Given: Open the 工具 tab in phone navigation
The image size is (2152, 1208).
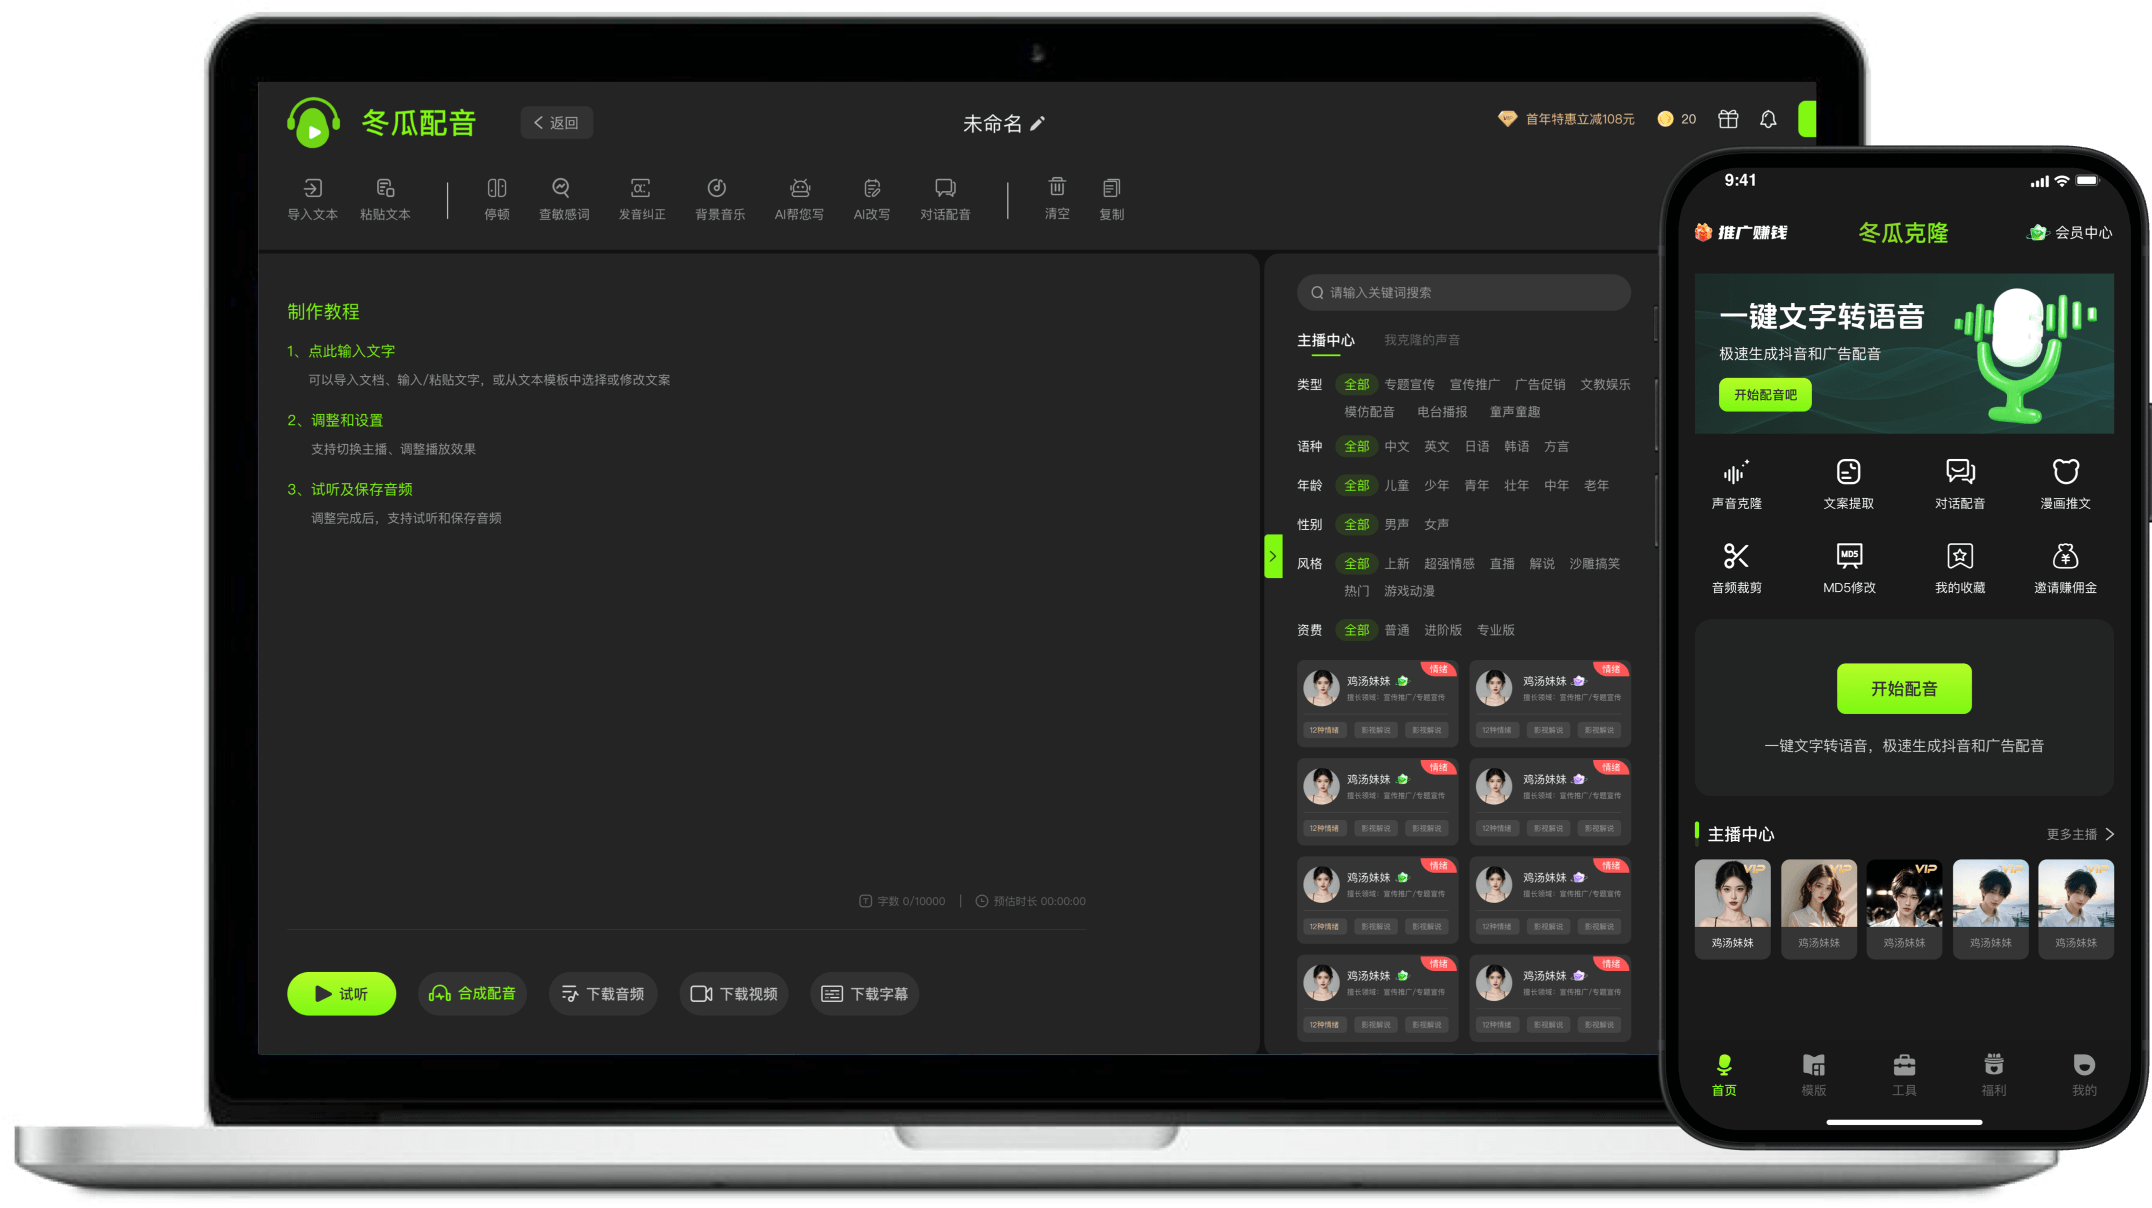Looking at the screenshot, I should [1903, 1074].
